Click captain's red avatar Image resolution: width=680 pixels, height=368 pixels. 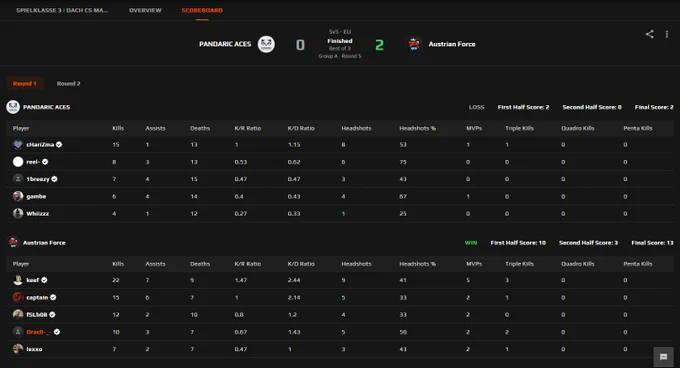tap(18, 297)
